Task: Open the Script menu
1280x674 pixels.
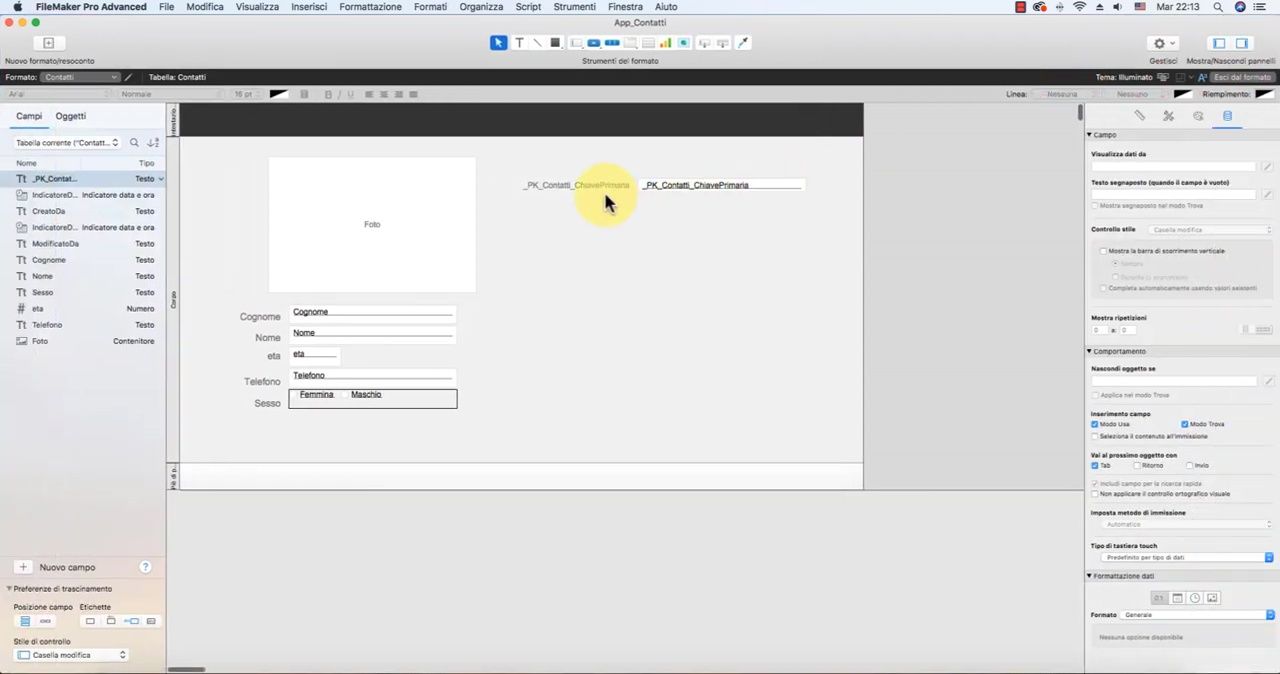Action: click(528, 7)
